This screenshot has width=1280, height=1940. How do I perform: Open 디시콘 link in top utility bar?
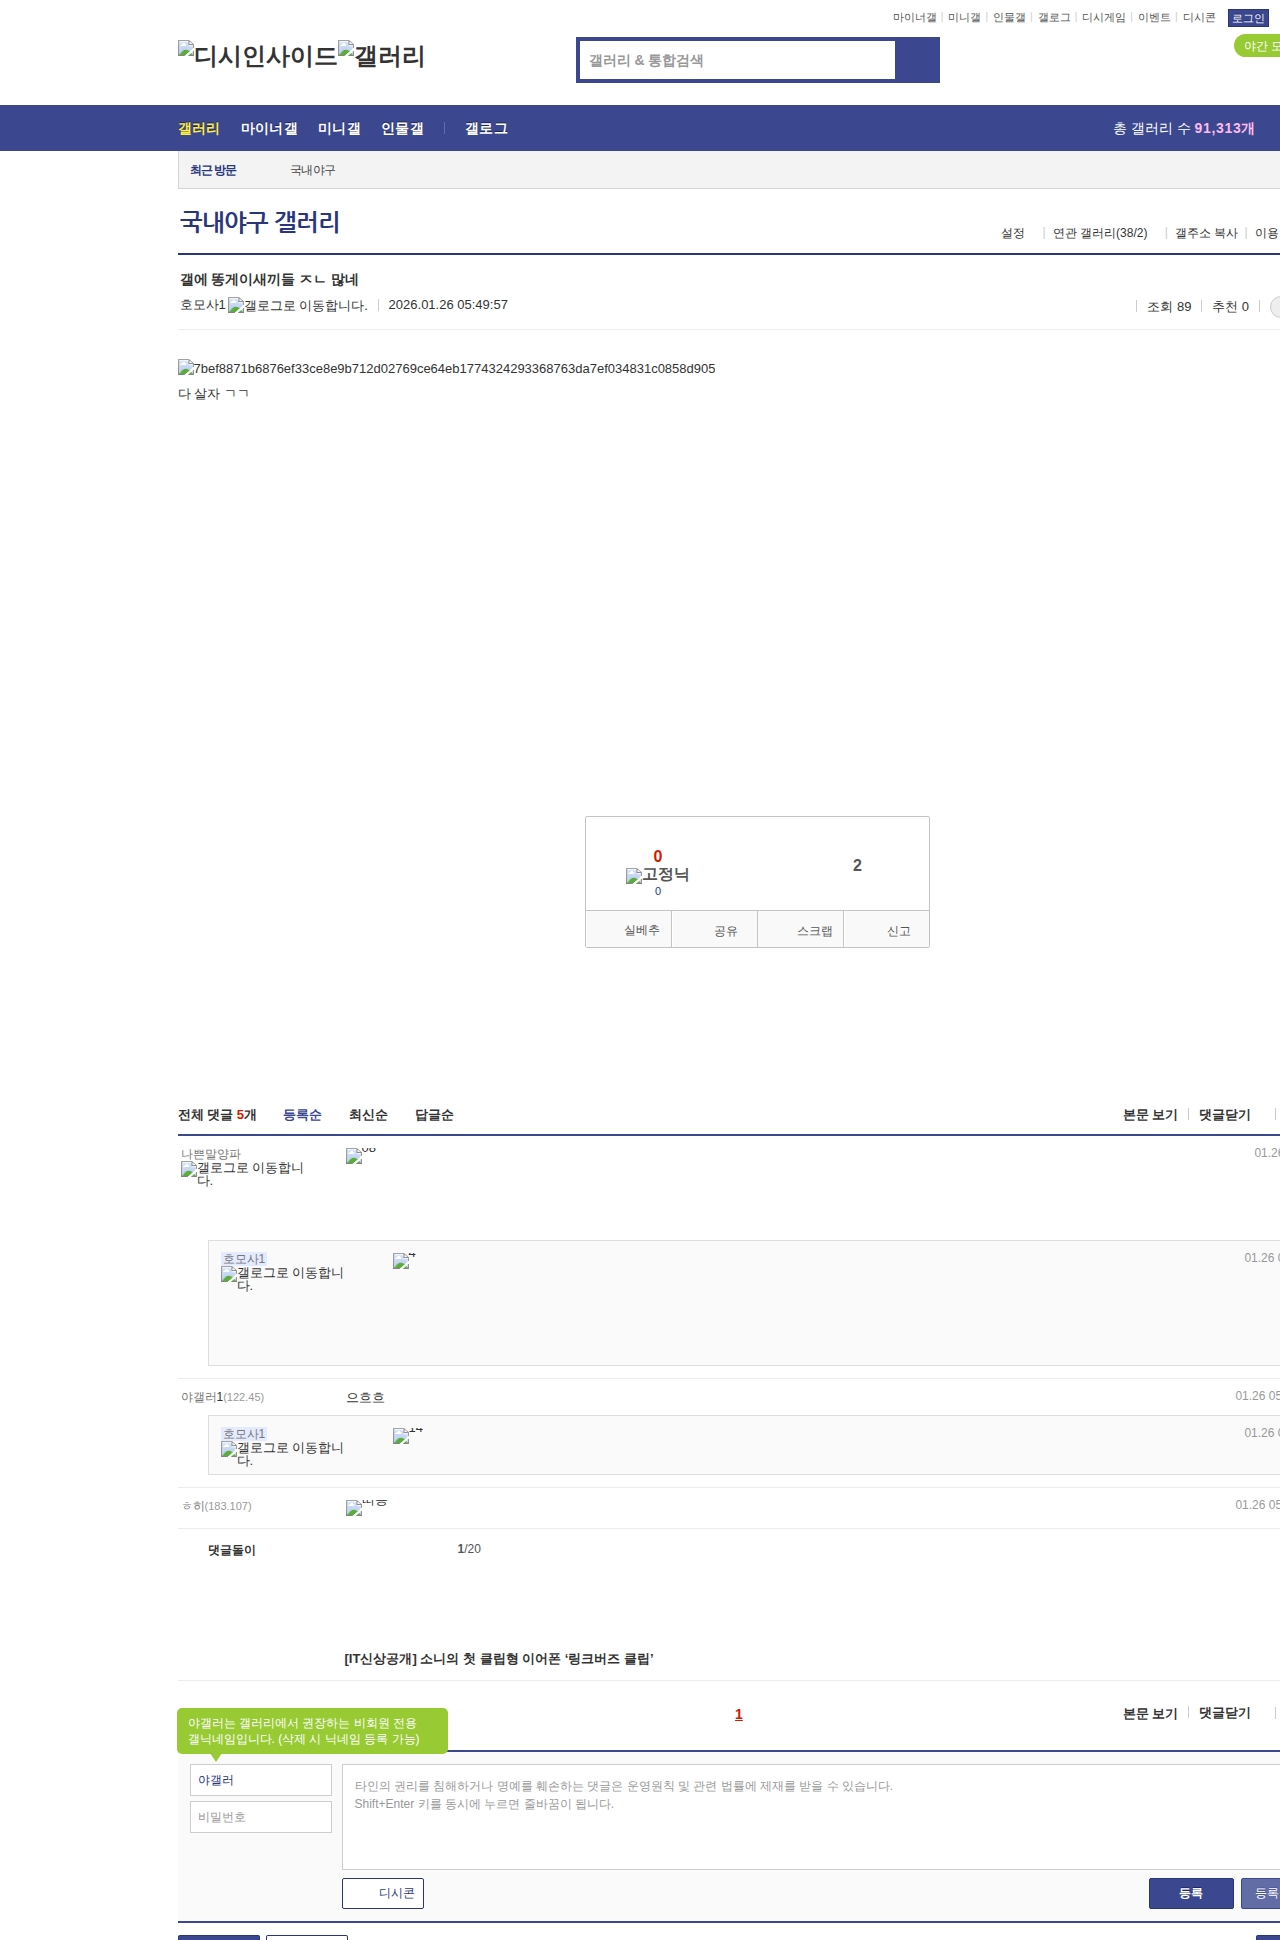1199,18
